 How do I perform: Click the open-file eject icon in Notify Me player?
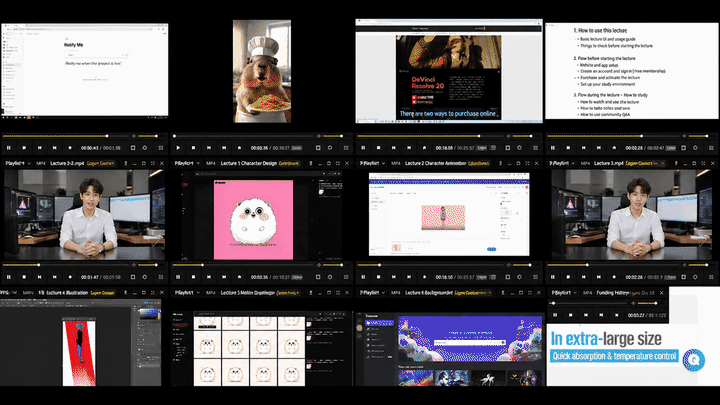click(70, 148)
